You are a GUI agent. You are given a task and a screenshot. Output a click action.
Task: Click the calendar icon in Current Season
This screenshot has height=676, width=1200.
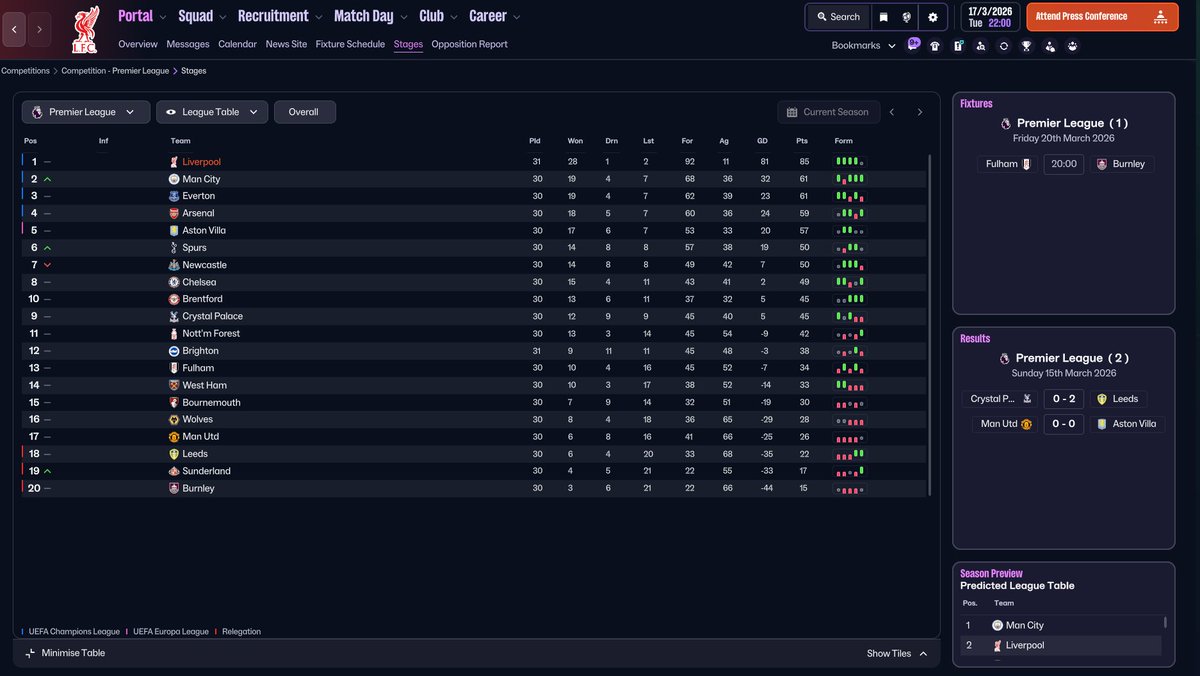[792, 112]
